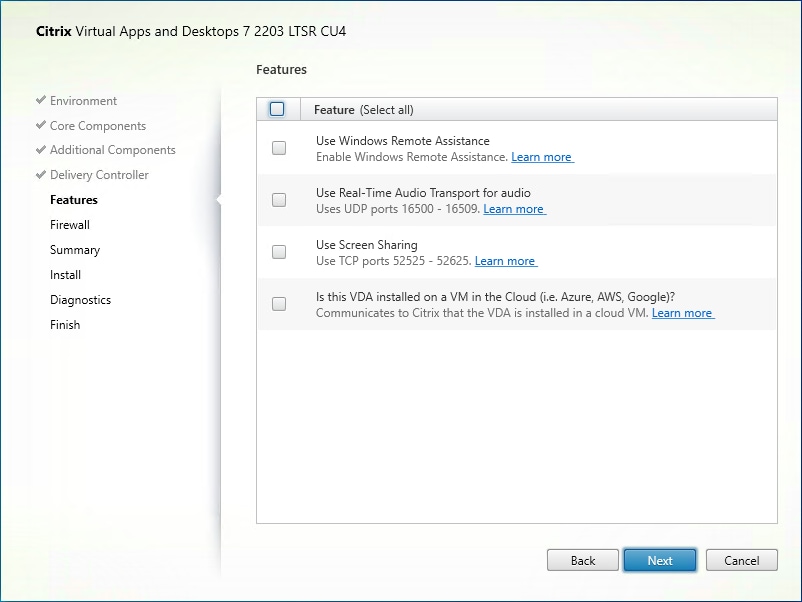Screen dimensions: 802x602
Task: Click the Summary step in sidebar
Action: point(75,250)
